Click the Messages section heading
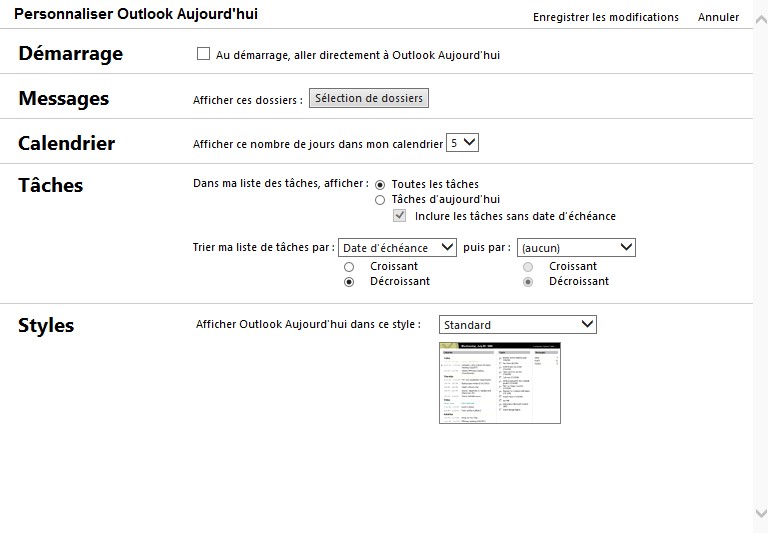The image size is (768, 533). (64, 98)
